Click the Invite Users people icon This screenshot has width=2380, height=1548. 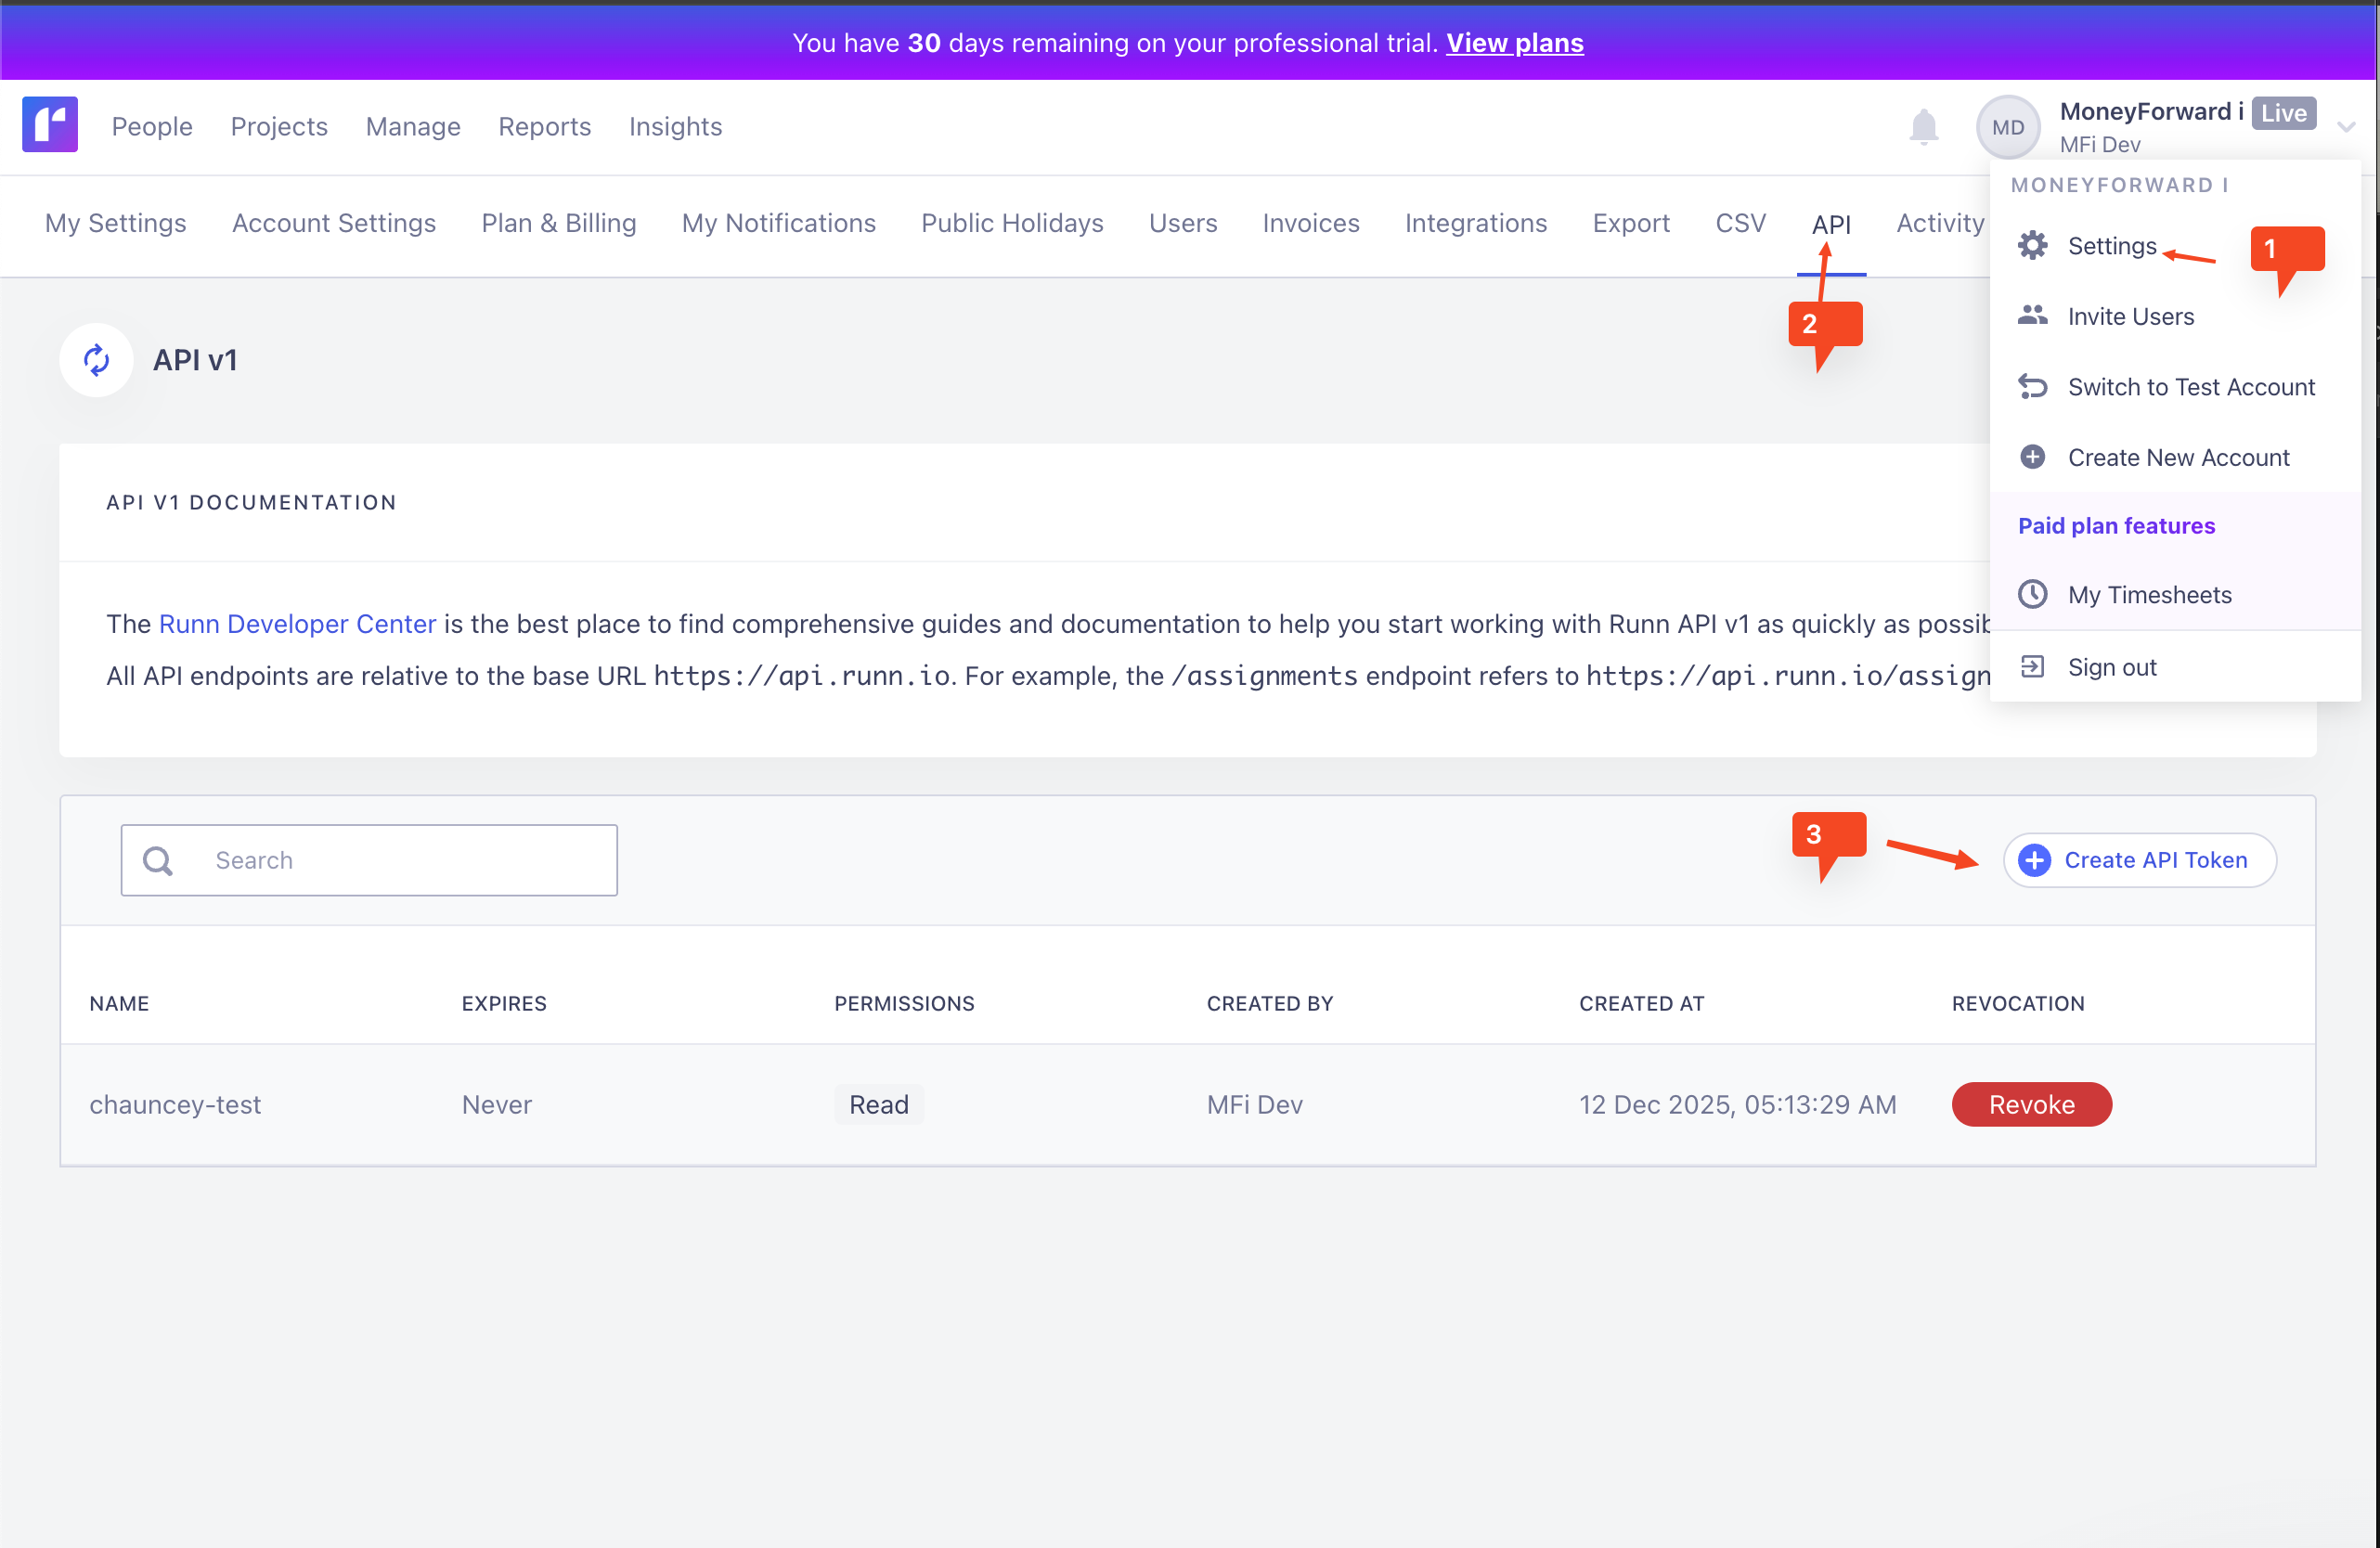tap(2032, 316)
